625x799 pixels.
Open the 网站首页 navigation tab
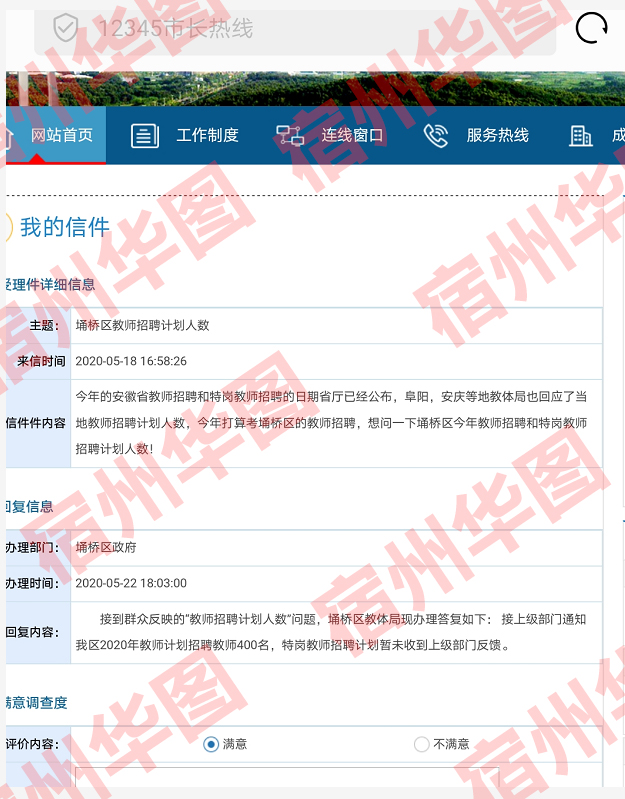point(62,135)
